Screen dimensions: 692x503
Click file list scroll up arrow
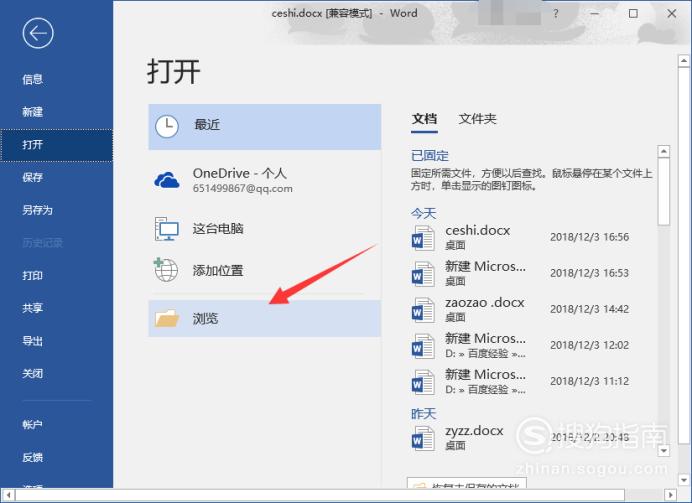pyautogui.click(x=664, y=151)
